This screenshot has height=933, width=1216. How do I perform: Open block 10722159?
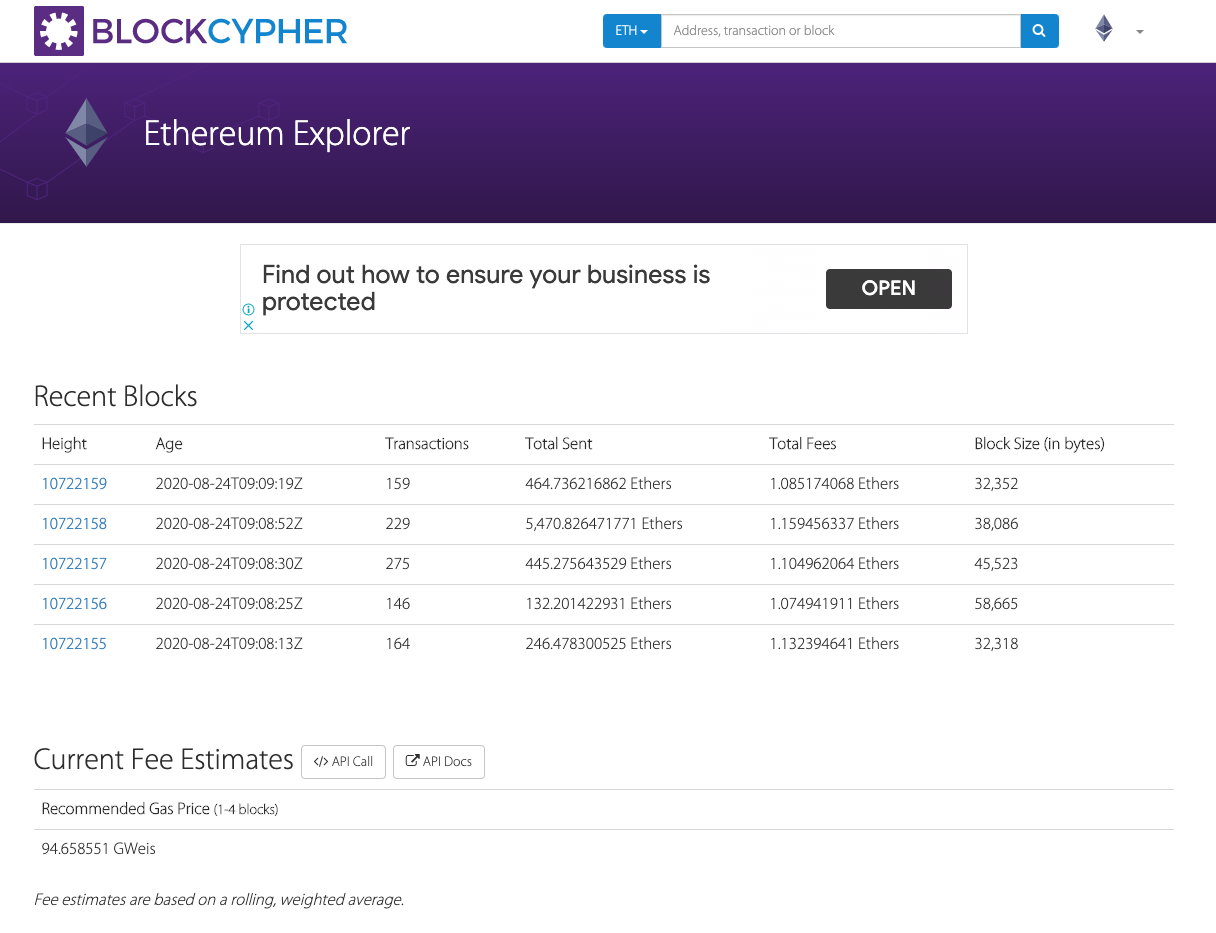tap(74, 484)
